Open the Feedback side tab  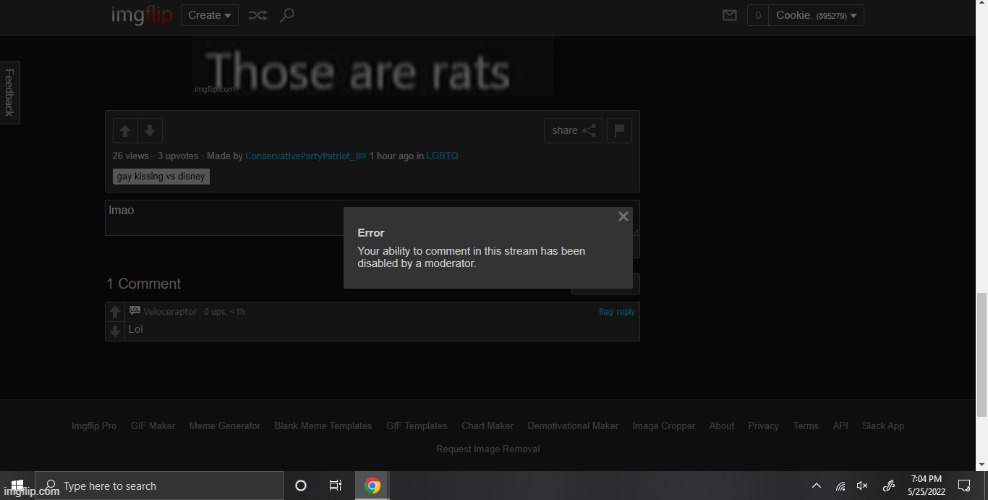[x=9, y=93]
